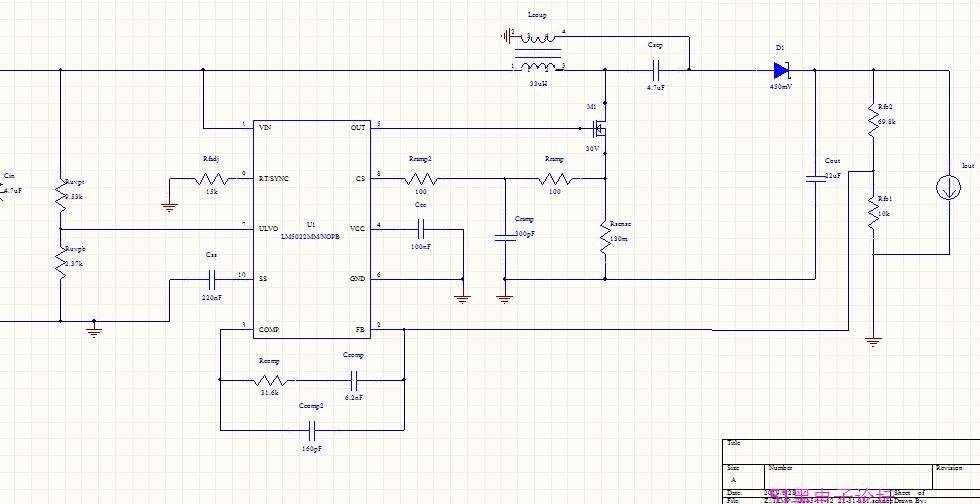
Task: Click the ground symbol below Cramp
Action: click(x=504, y=299)
